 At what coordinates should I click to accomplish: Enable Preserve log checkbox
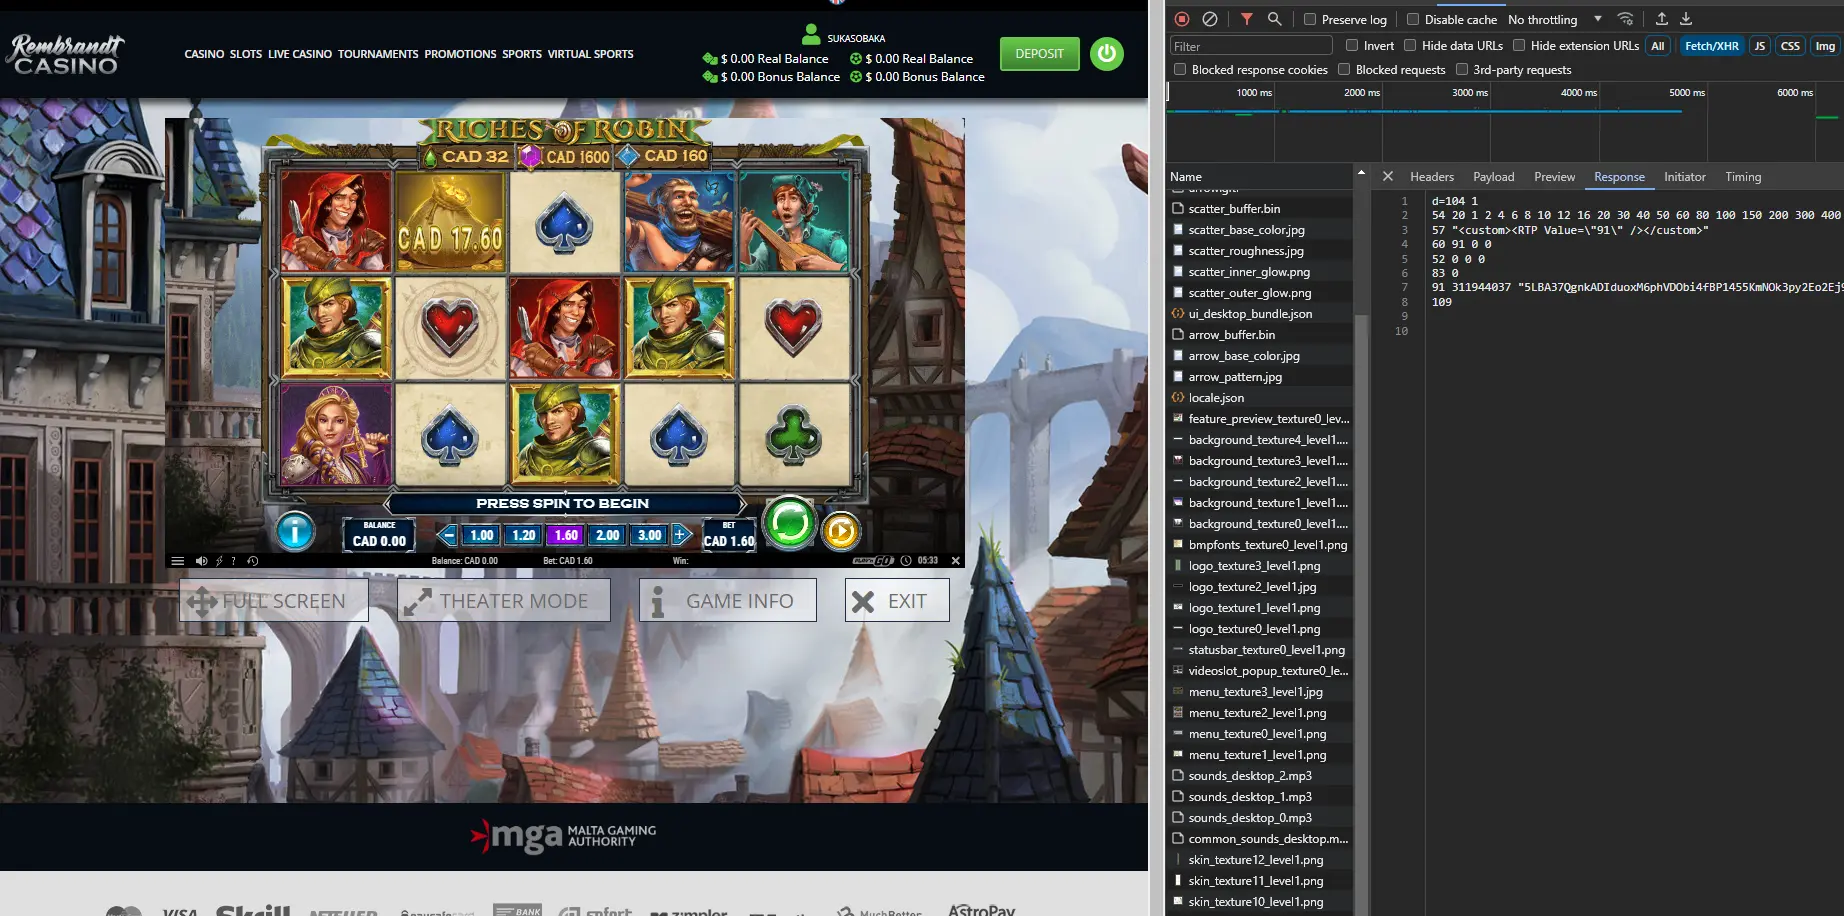[x=1310, y=19]
